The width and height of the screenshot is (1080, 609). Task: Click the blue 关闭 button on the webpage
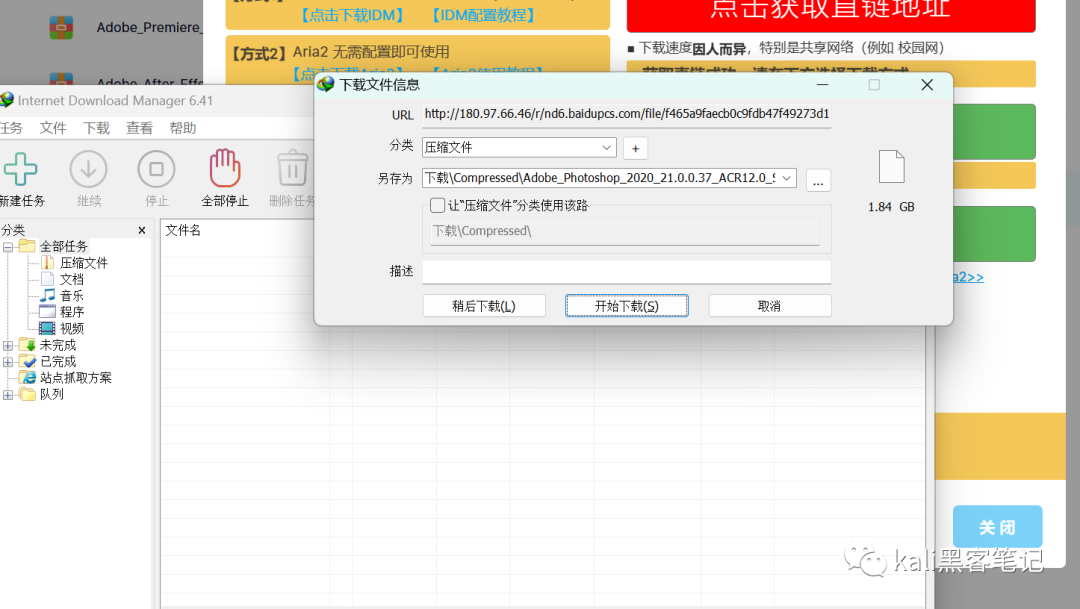pyautogui.click(x=997, y=527)
